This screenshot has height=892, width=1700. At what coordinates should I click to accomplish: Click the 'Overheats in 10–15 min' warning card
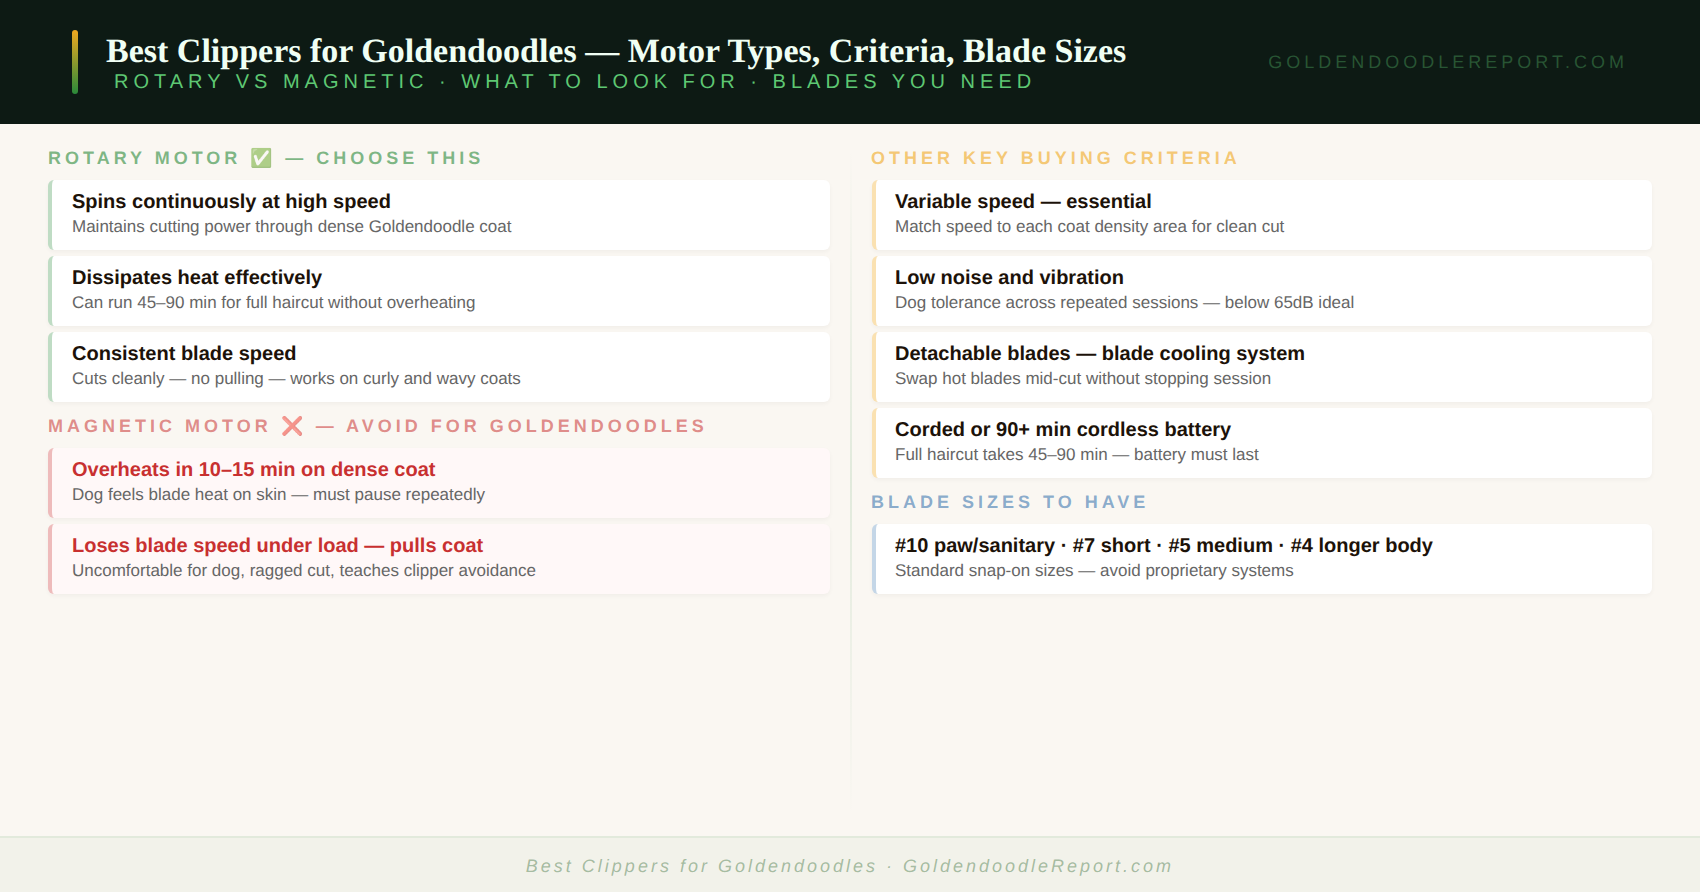pyautogui.click(x=439, y=483)
